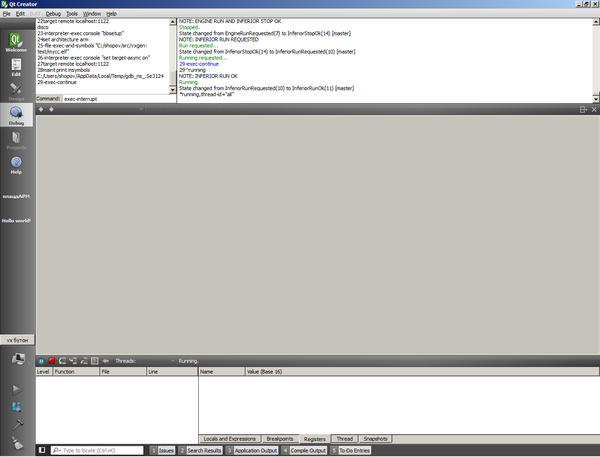Click the 'Hello world!' sidebar label
Viewport: 600px width, 458px height.
[16, 221]
